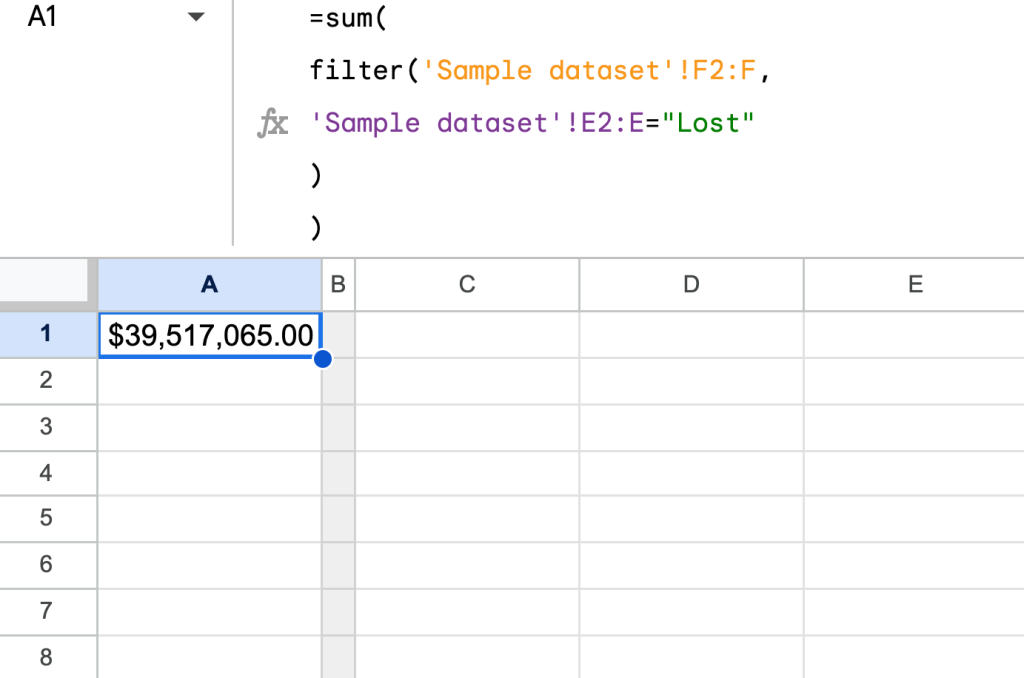
Task: Click the empty cell B2
Action: coord(338,379)
